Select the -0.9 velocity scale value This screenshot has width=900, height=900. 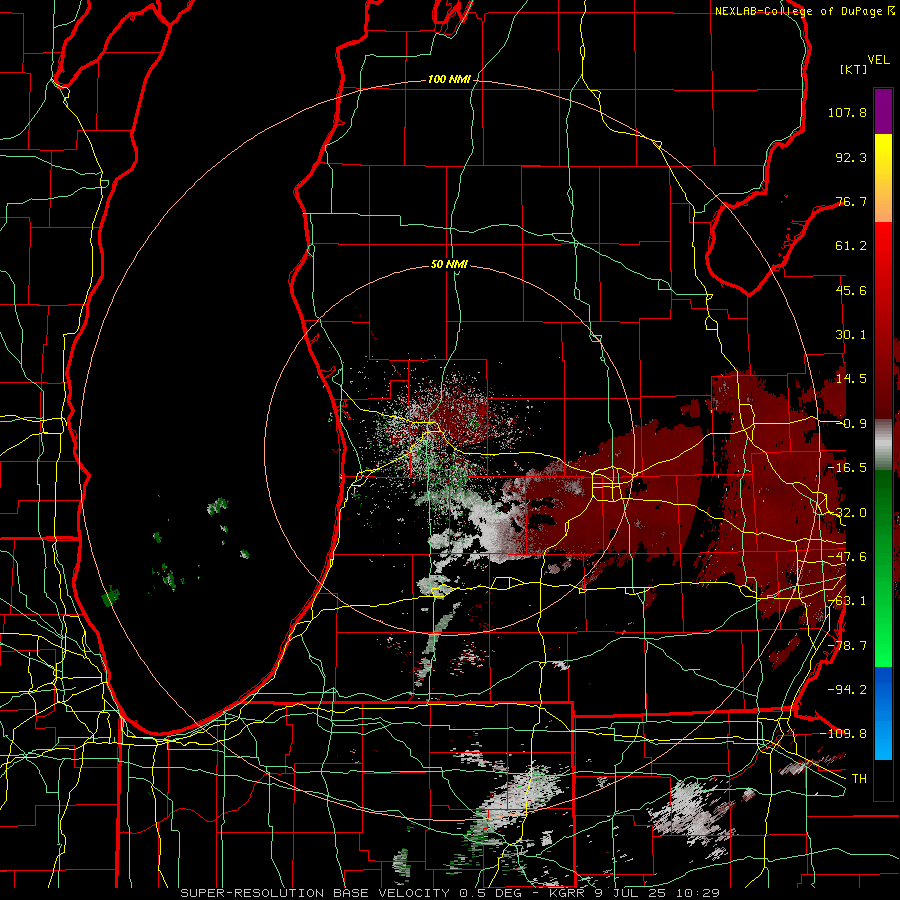[851, 424]
